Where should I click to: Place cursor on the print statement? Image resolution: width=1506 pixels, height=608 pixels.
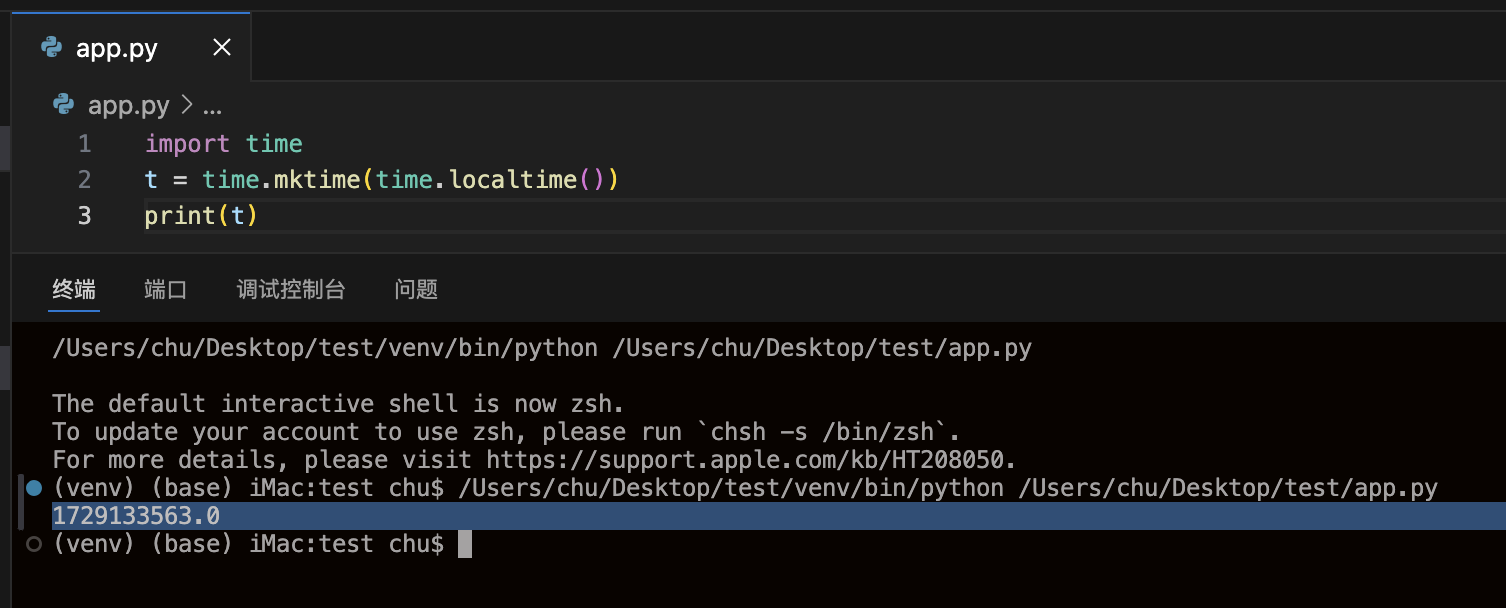180,215
